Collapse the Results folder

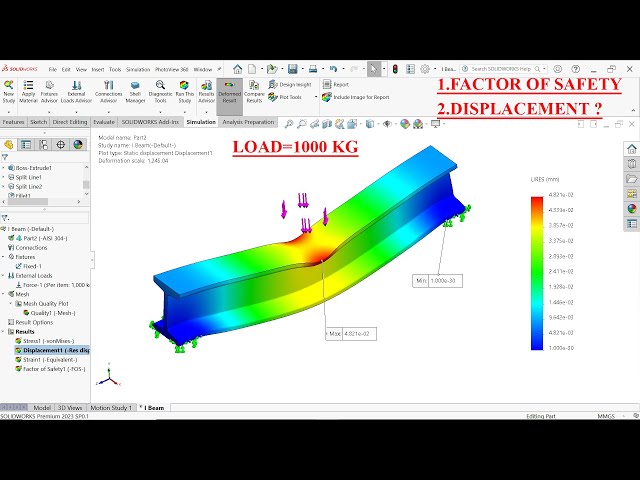(x=4, y=331)
